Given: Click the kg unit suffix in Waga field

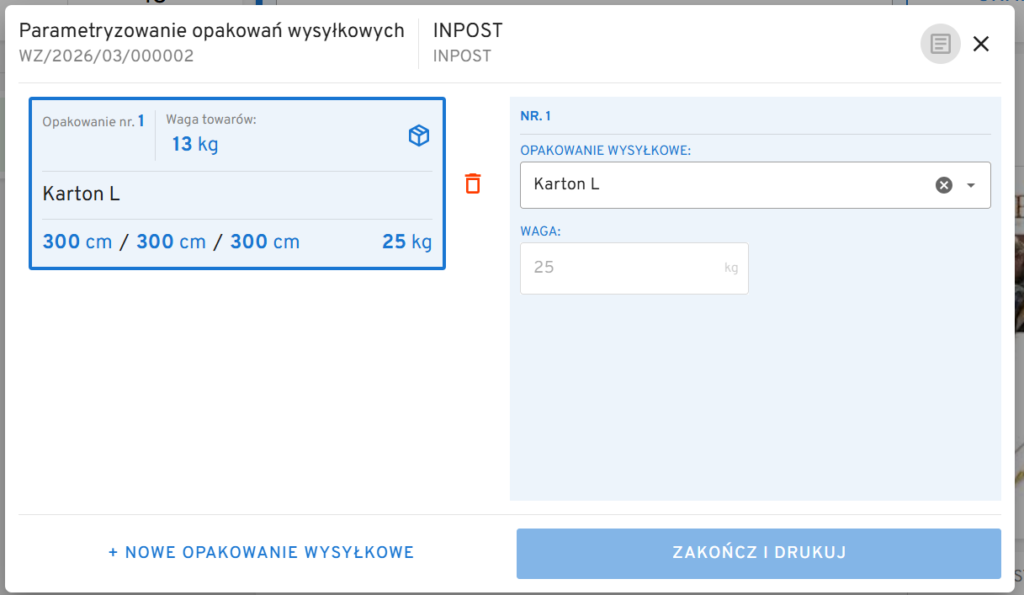Looking at the screenshot, I should click(x=732, y=268).
